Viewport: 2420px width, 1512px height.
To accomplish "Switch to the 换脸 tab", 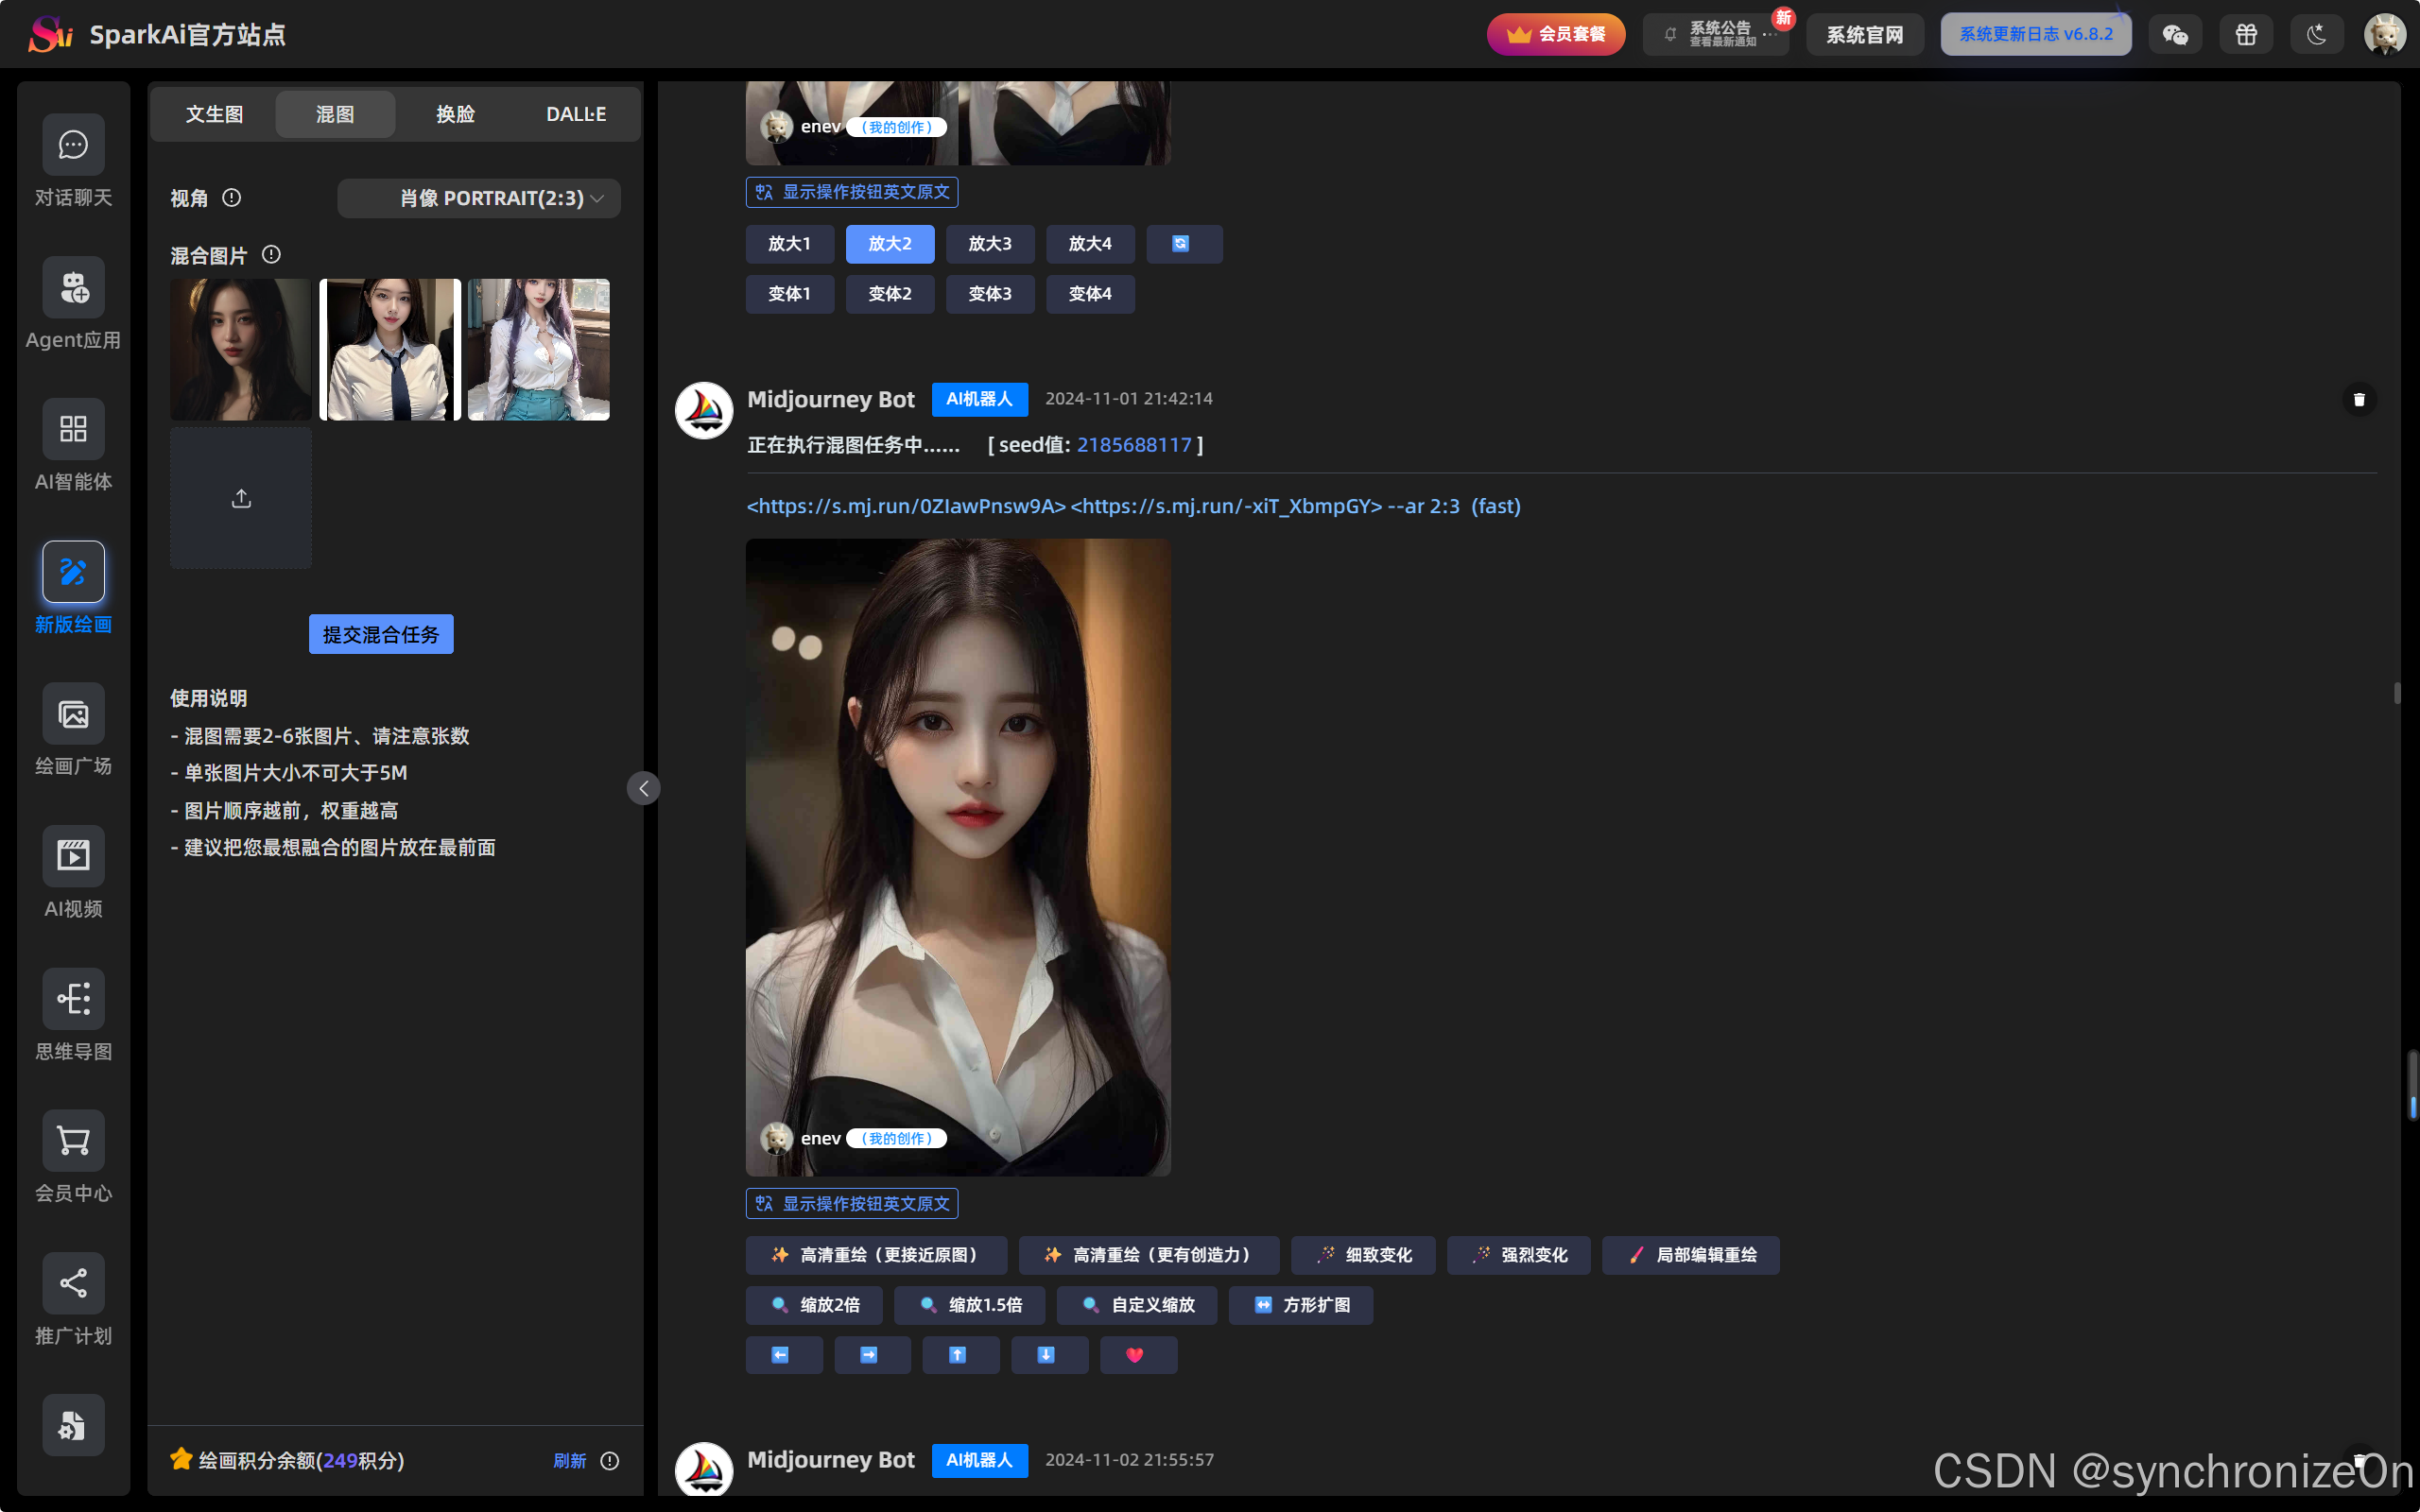I will tap(455, 114).
